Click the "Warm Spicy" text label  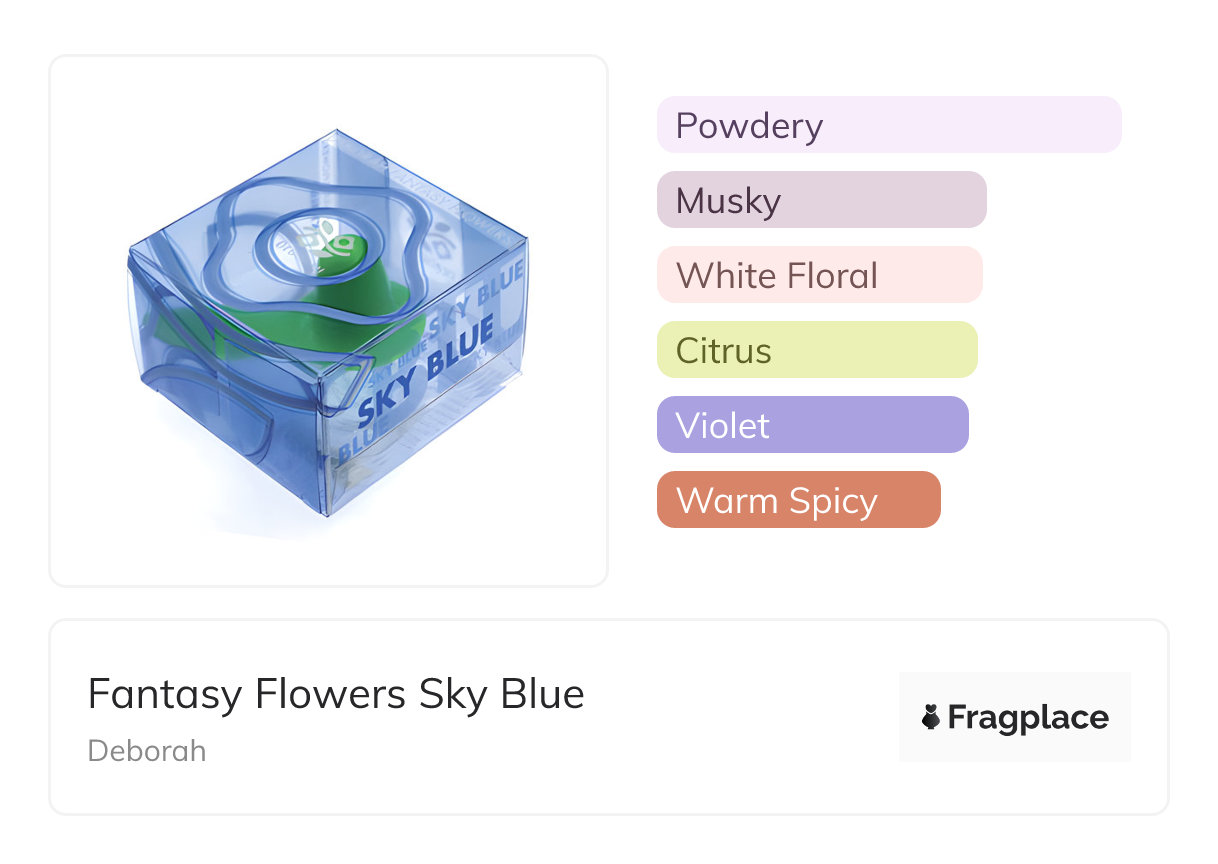point(776,501)
